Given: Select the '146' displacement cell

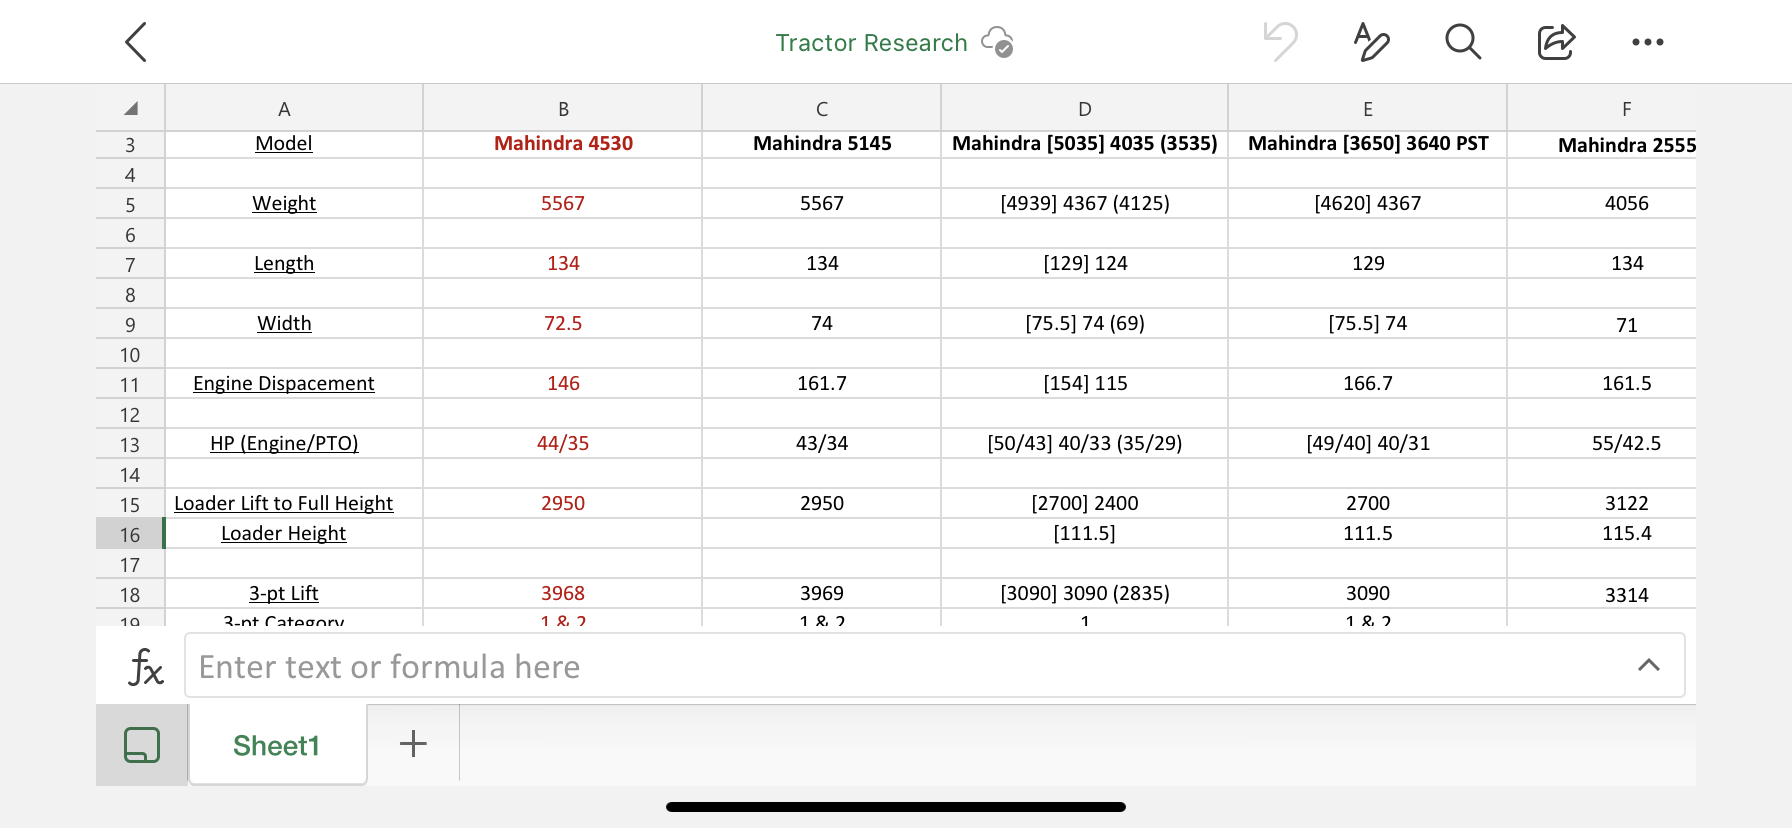Looking at the screenshot, I should coord(563,383).
